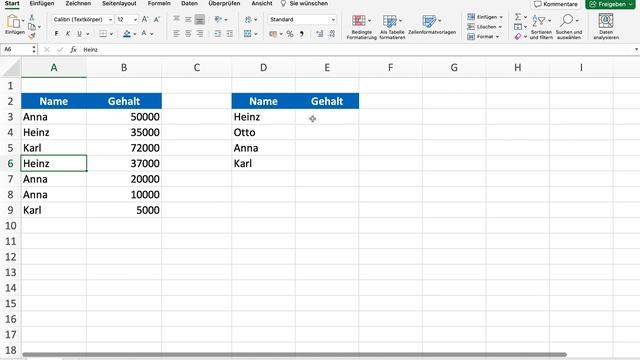This screenshot has width=640, height=360.
Task: Click the clear eraser icon
Action: tap(518, 37)
